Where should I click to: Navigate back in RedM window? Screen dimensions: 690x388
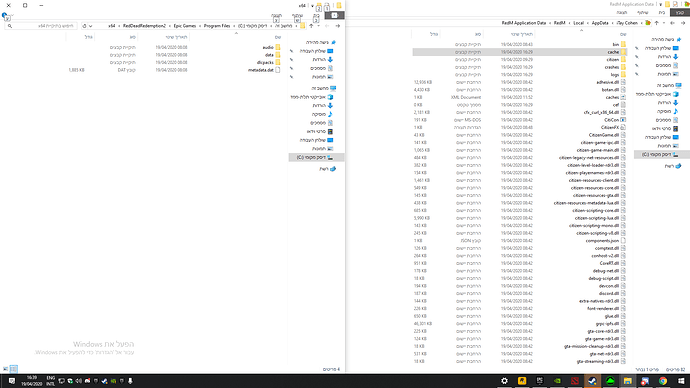(x=683, y=23)
